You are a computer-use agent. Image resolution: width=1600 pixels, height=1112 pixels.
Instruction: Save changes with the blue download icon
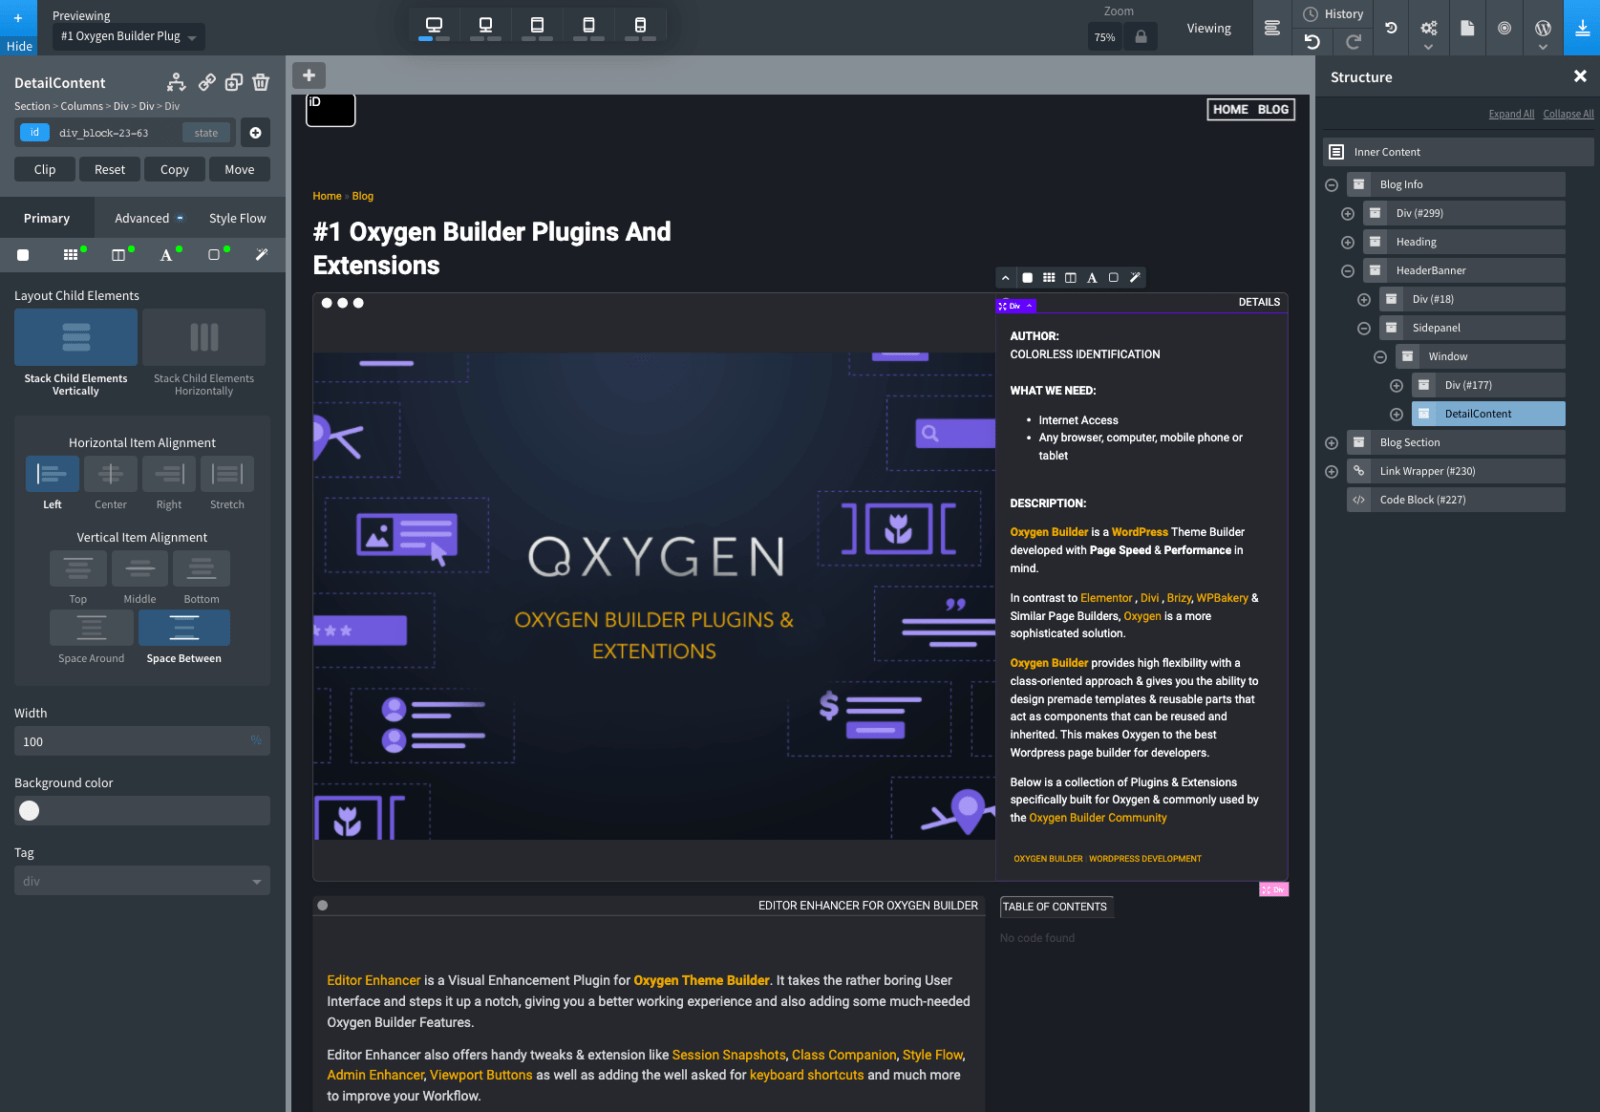tap(1582, 28)
